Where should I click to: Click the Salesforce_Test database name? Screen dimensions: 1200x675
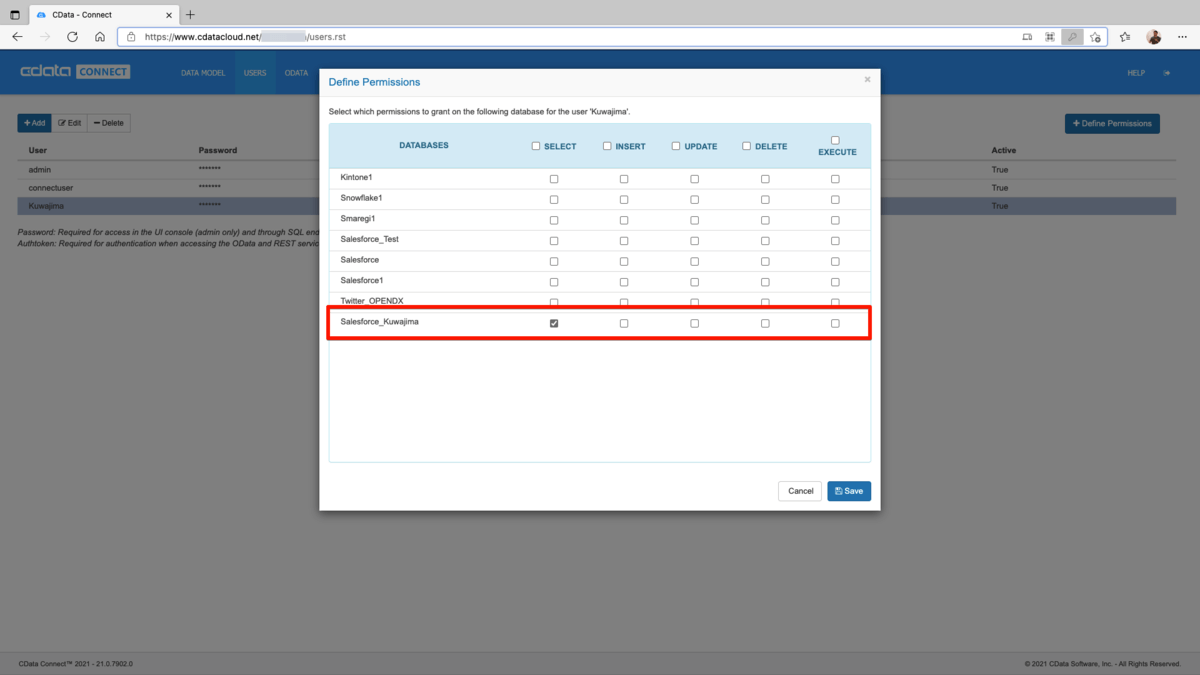coord(369,239)
